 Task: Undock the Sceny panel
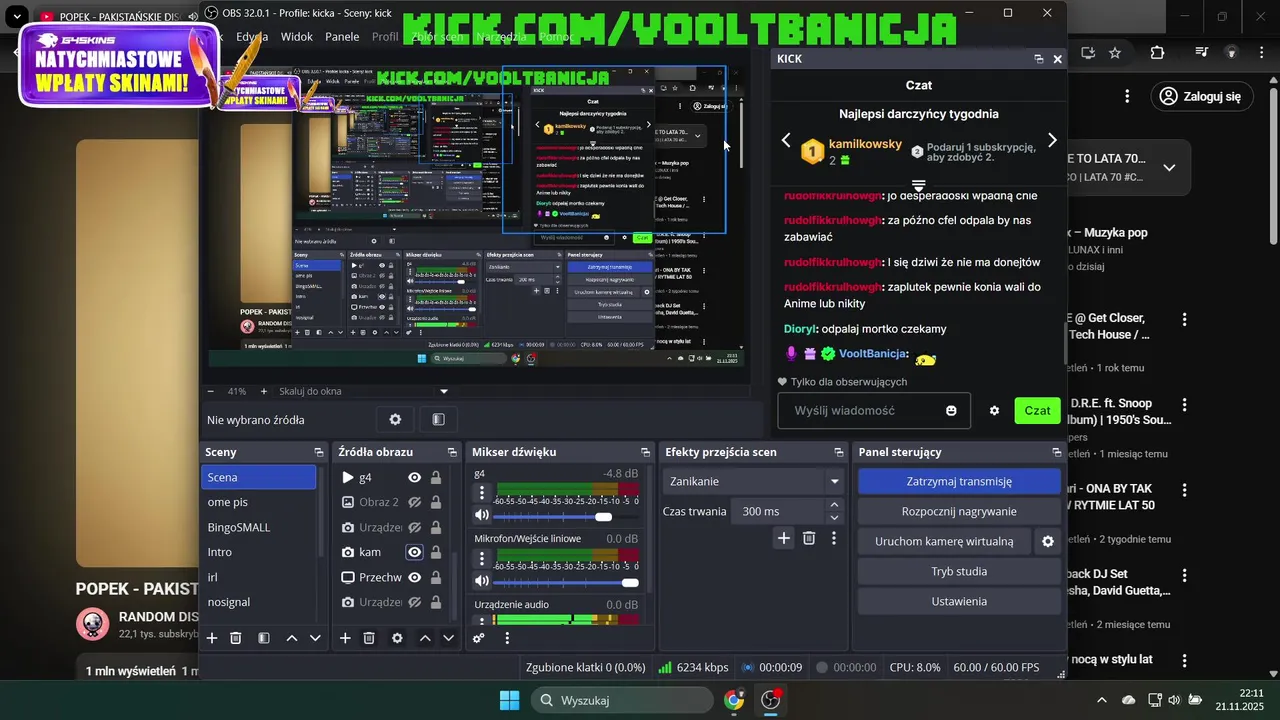click(x=319, y=452)
